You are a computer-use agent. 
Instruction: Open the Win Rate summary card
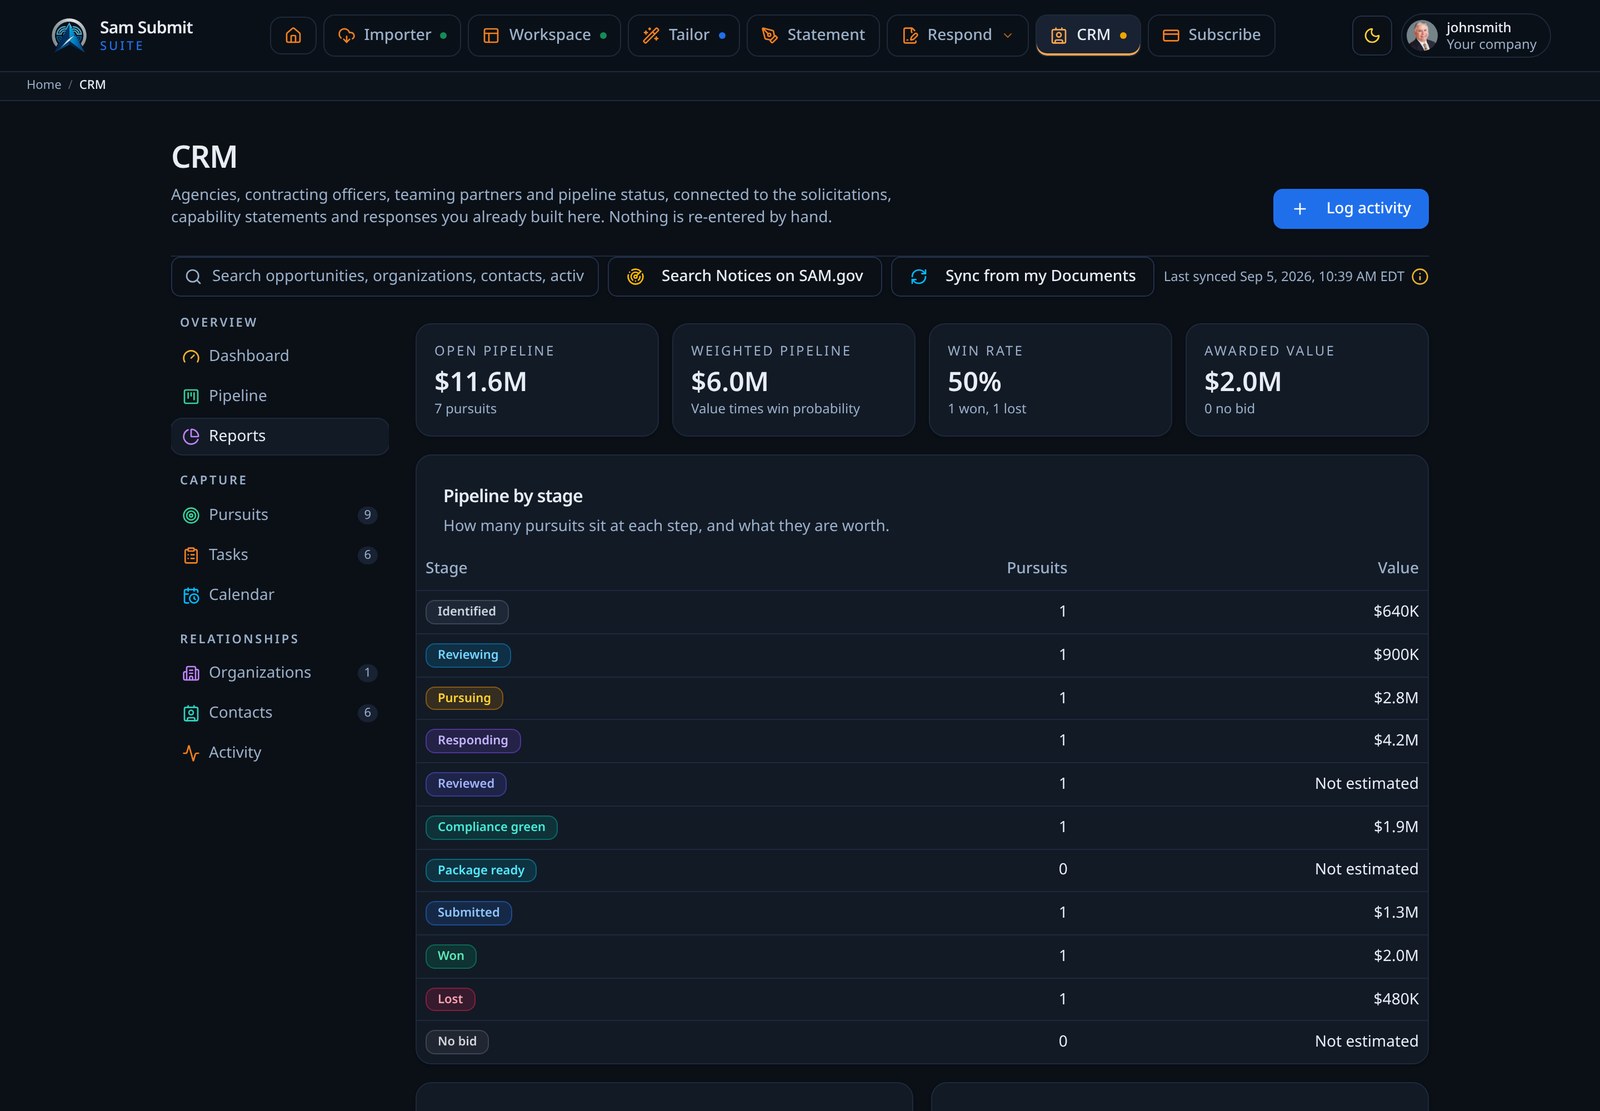click(1050, 380)
